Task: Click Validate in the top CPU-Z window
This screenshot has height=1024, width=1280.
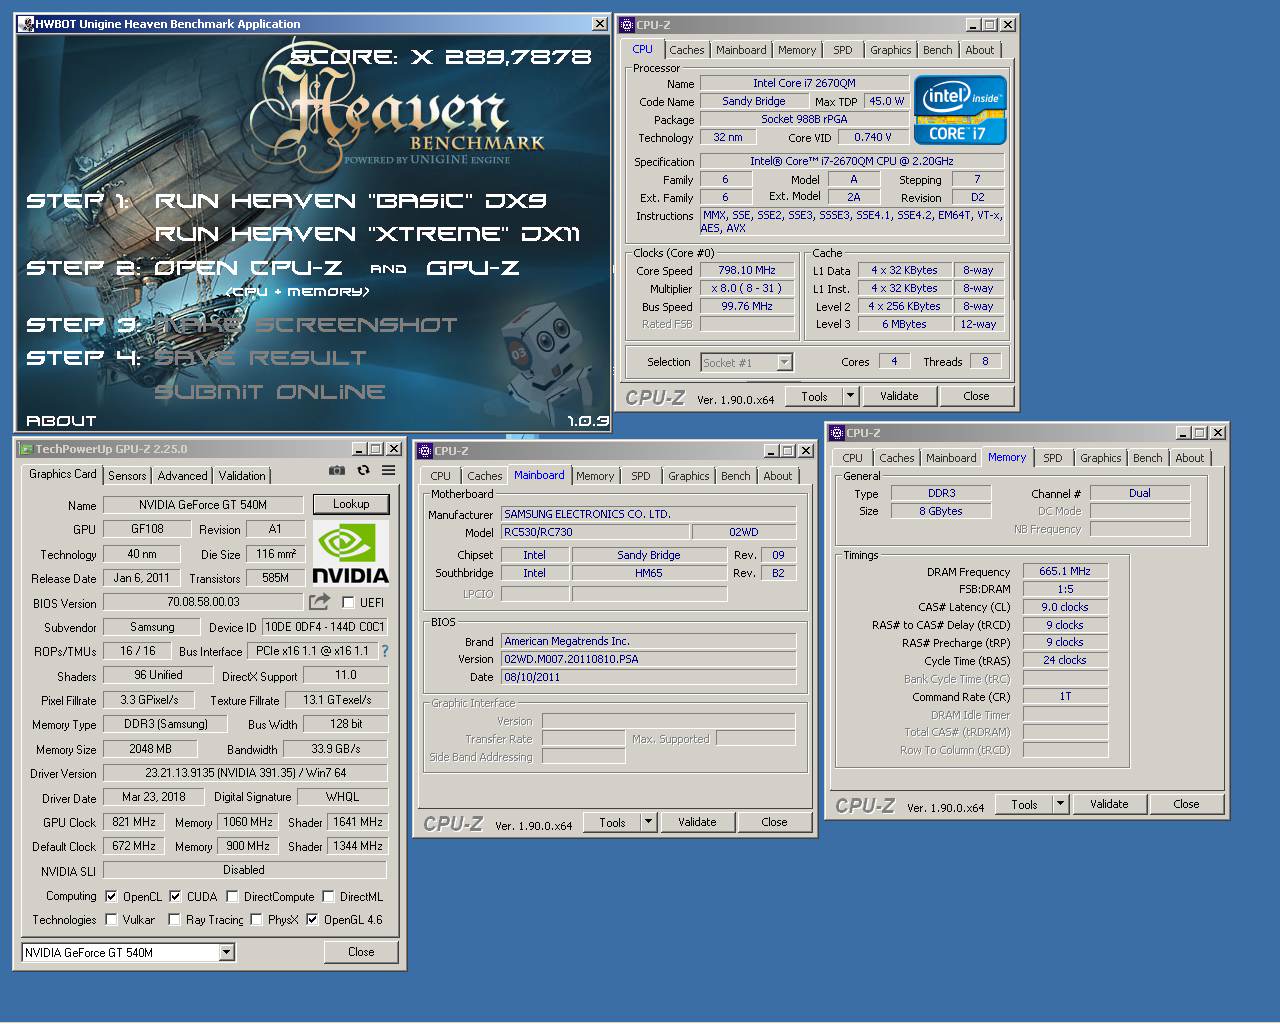Action: pyautogui.click(x=899, y=396)
